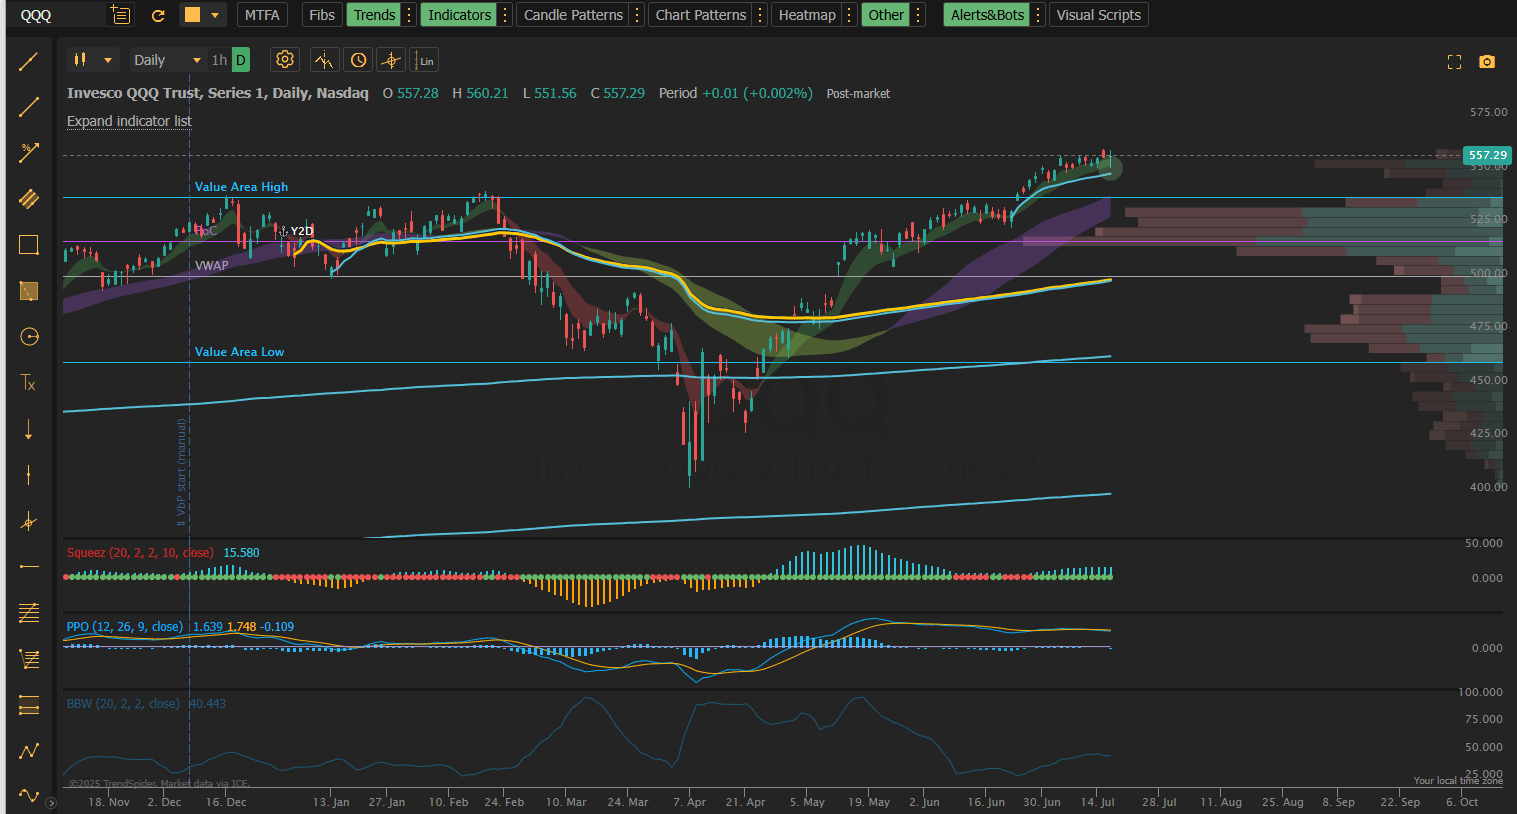
Task: Pick the anchored Fibonacci fan with point handles
Action: (29, 659)
